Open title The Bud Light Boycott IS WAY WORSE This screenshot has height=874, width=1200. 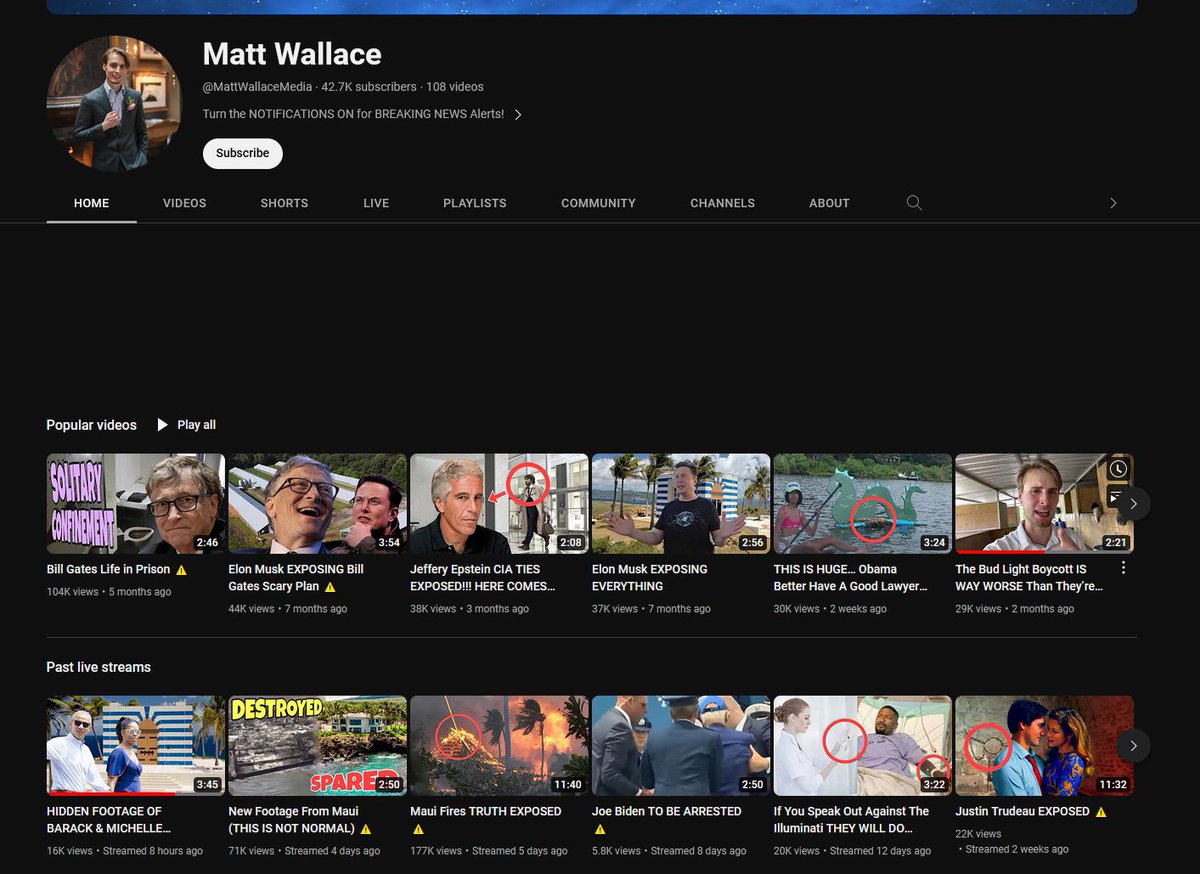(1029, 578)
